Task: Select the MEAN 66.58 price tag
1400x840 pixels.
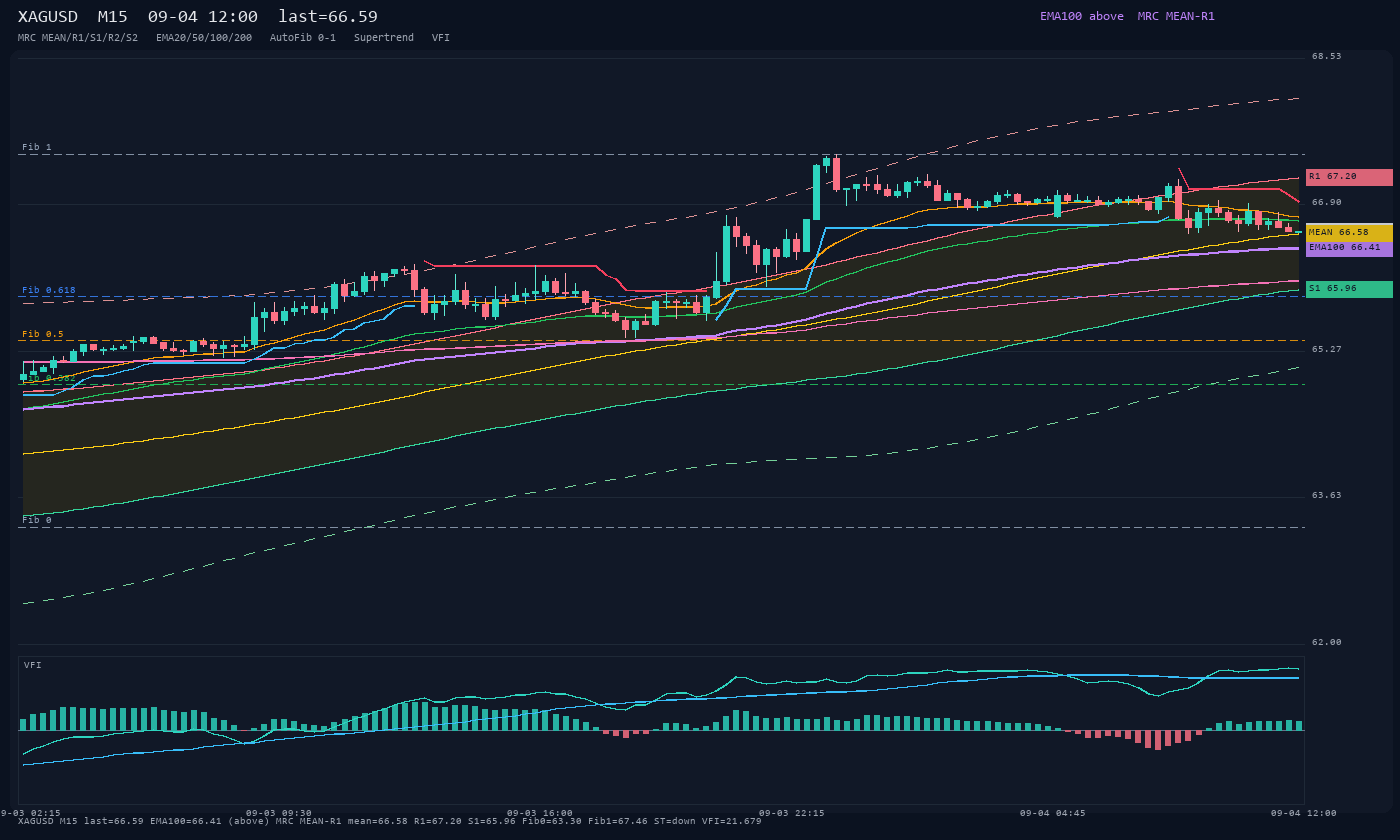Action: click(1349, 232)
